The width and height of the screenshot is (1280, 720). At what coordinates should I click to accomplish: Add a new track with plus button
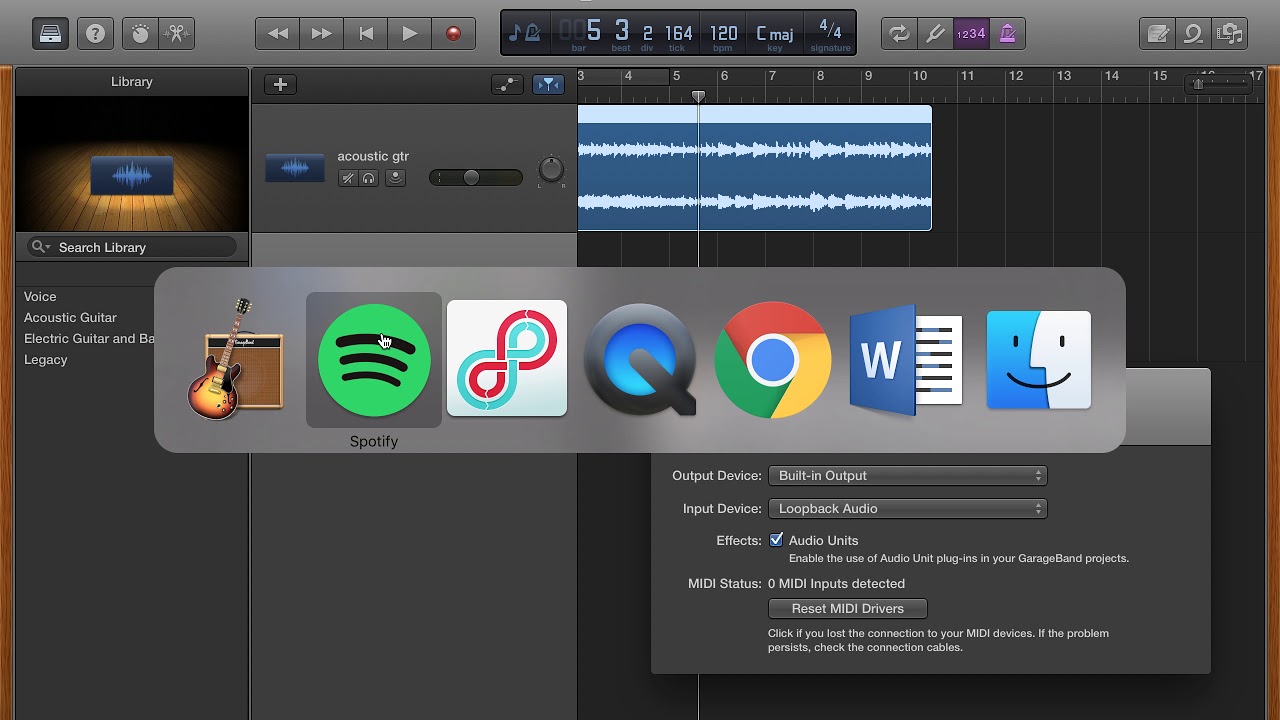280,85
